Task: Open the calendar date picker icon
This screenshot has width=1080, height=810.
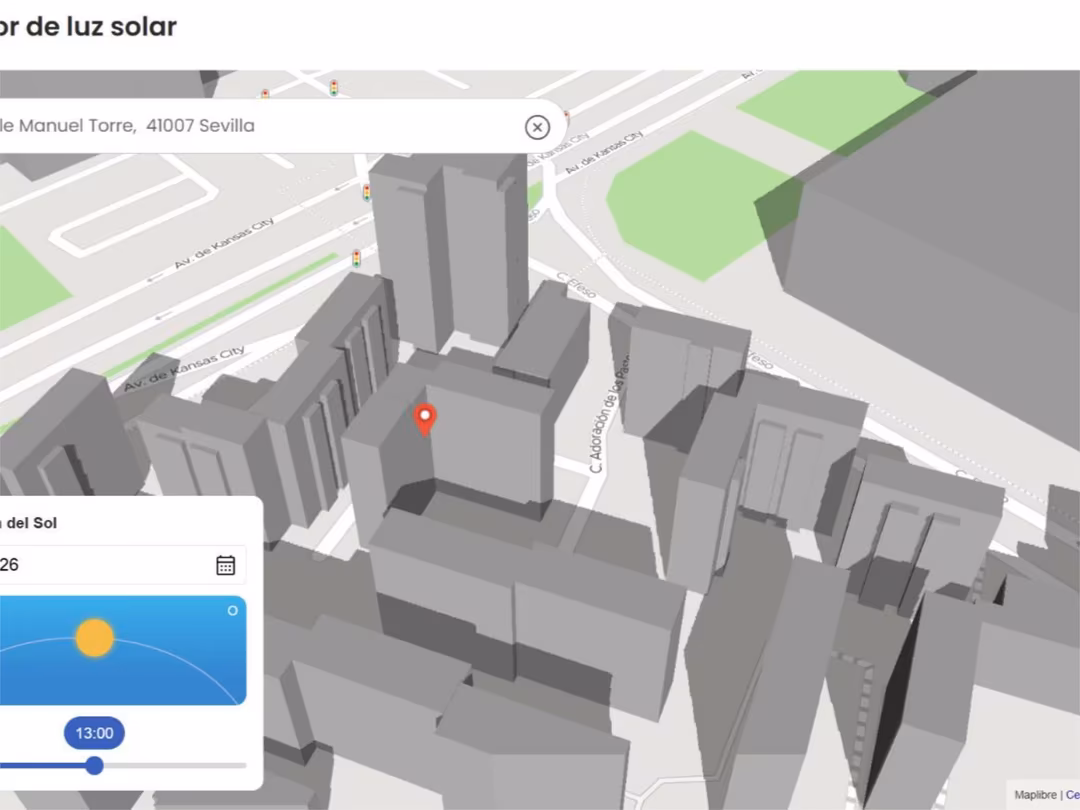Action: coord(226,565)
